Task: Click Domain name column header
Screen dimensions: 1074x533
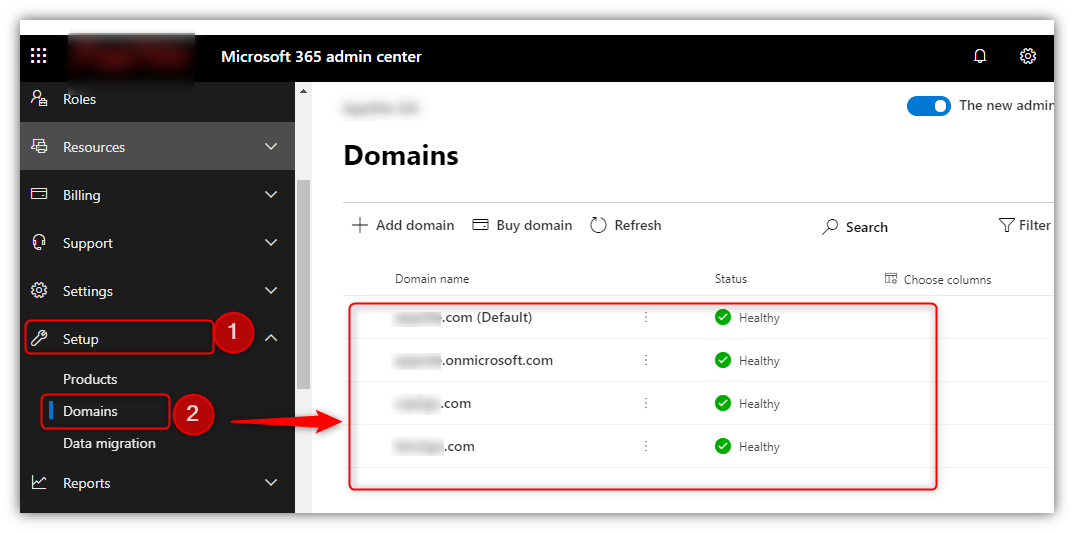Action: tap(432, 279)
